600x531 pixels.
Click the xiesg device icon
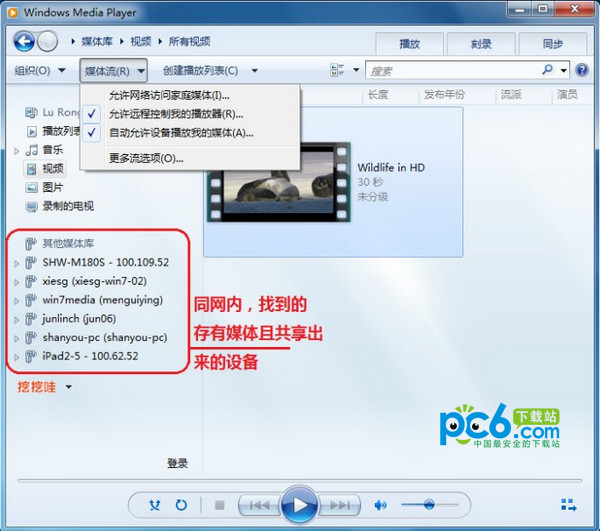(31, 281)
